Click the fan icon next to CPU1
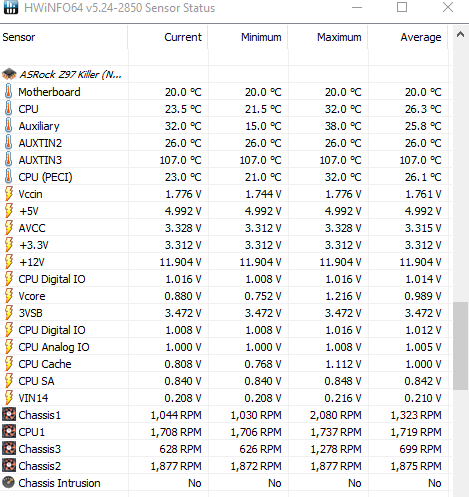Screen dimensions: 469x497 point(9,431)
